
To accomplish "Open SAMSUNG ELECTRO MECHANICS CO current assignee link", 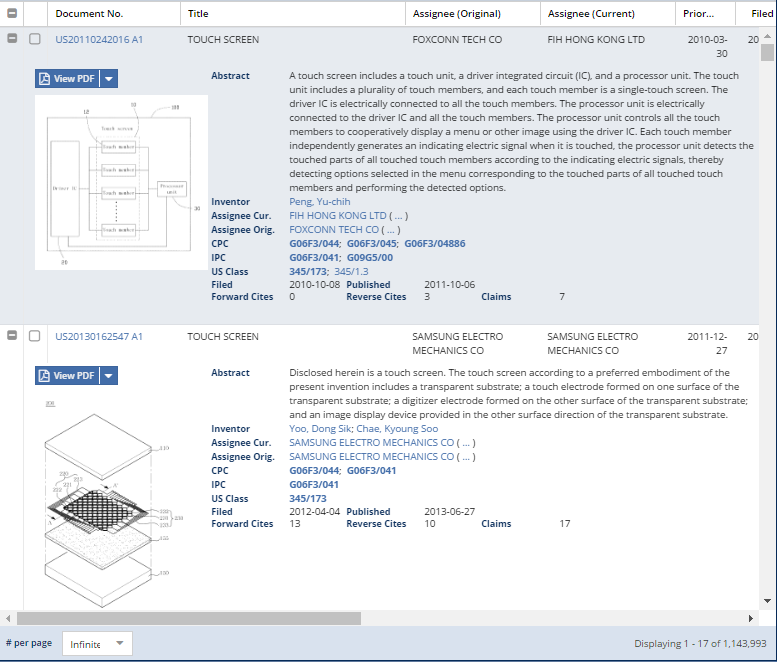I will click(372, 442).
